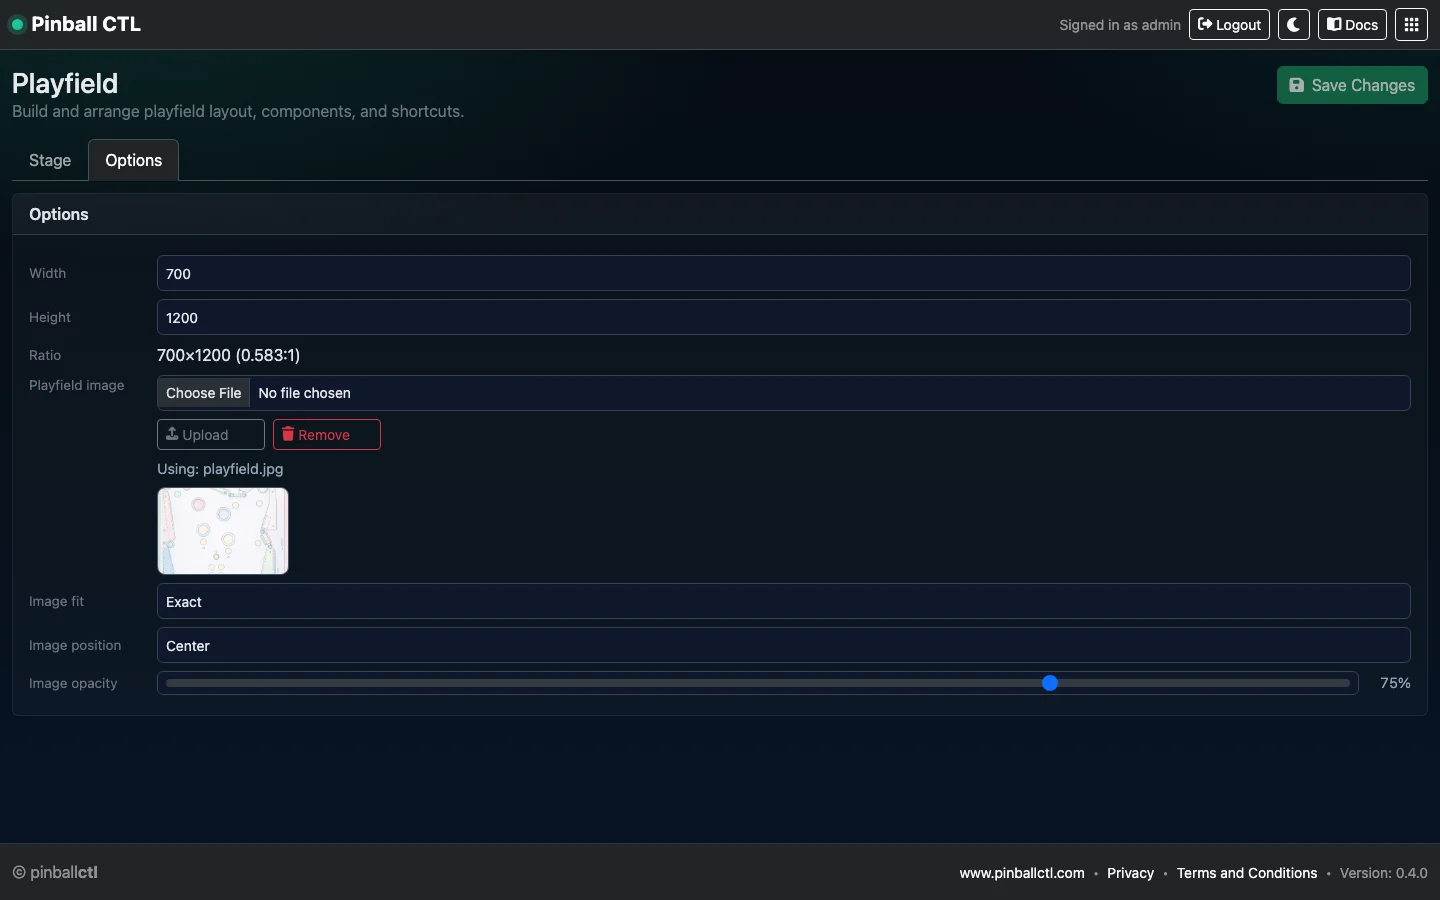The width and height of the screenshot is (1440, 900).
Task: Click the logout arrow icon
Action: [x=1204, y=24]
